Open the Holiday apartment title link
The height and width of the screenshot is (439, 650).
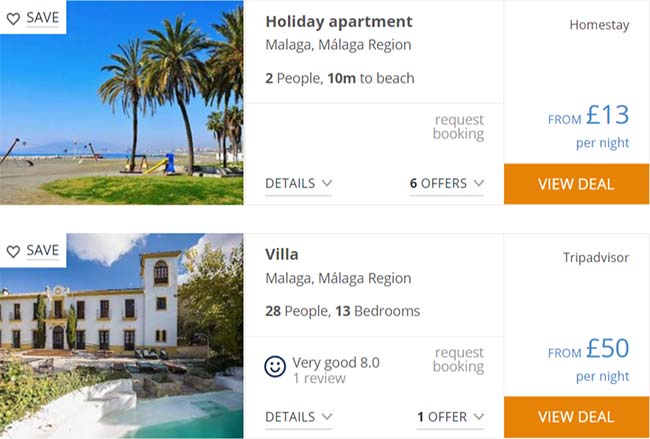coord(339,22)
